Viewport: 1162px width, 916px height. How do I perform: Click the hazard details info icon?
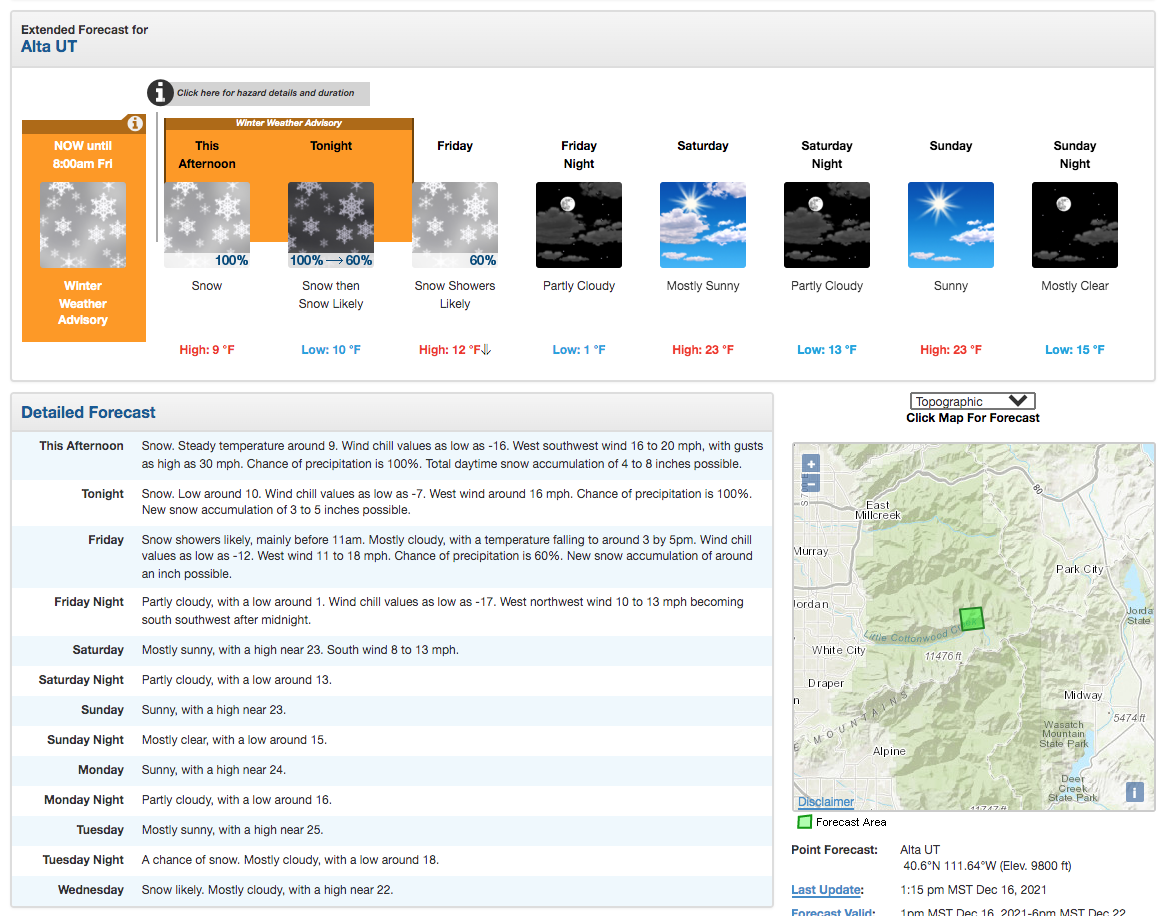click(x=160, y=93)
